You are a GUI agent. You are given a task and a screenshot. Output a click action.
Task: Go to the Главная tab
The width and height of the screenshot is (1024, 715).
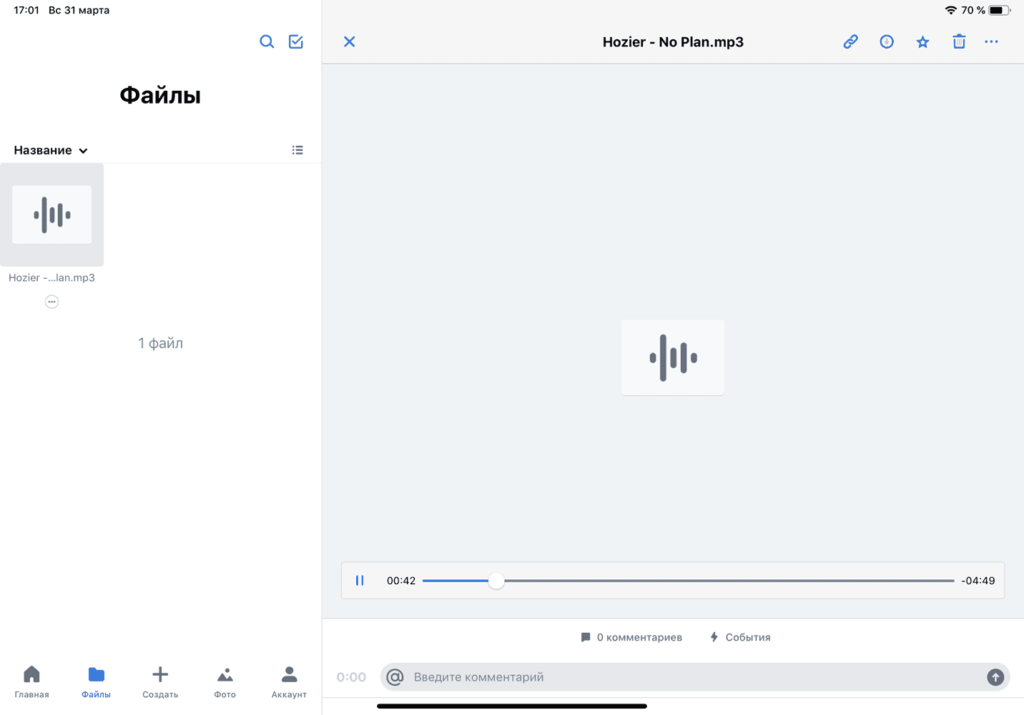coord(32,681)
